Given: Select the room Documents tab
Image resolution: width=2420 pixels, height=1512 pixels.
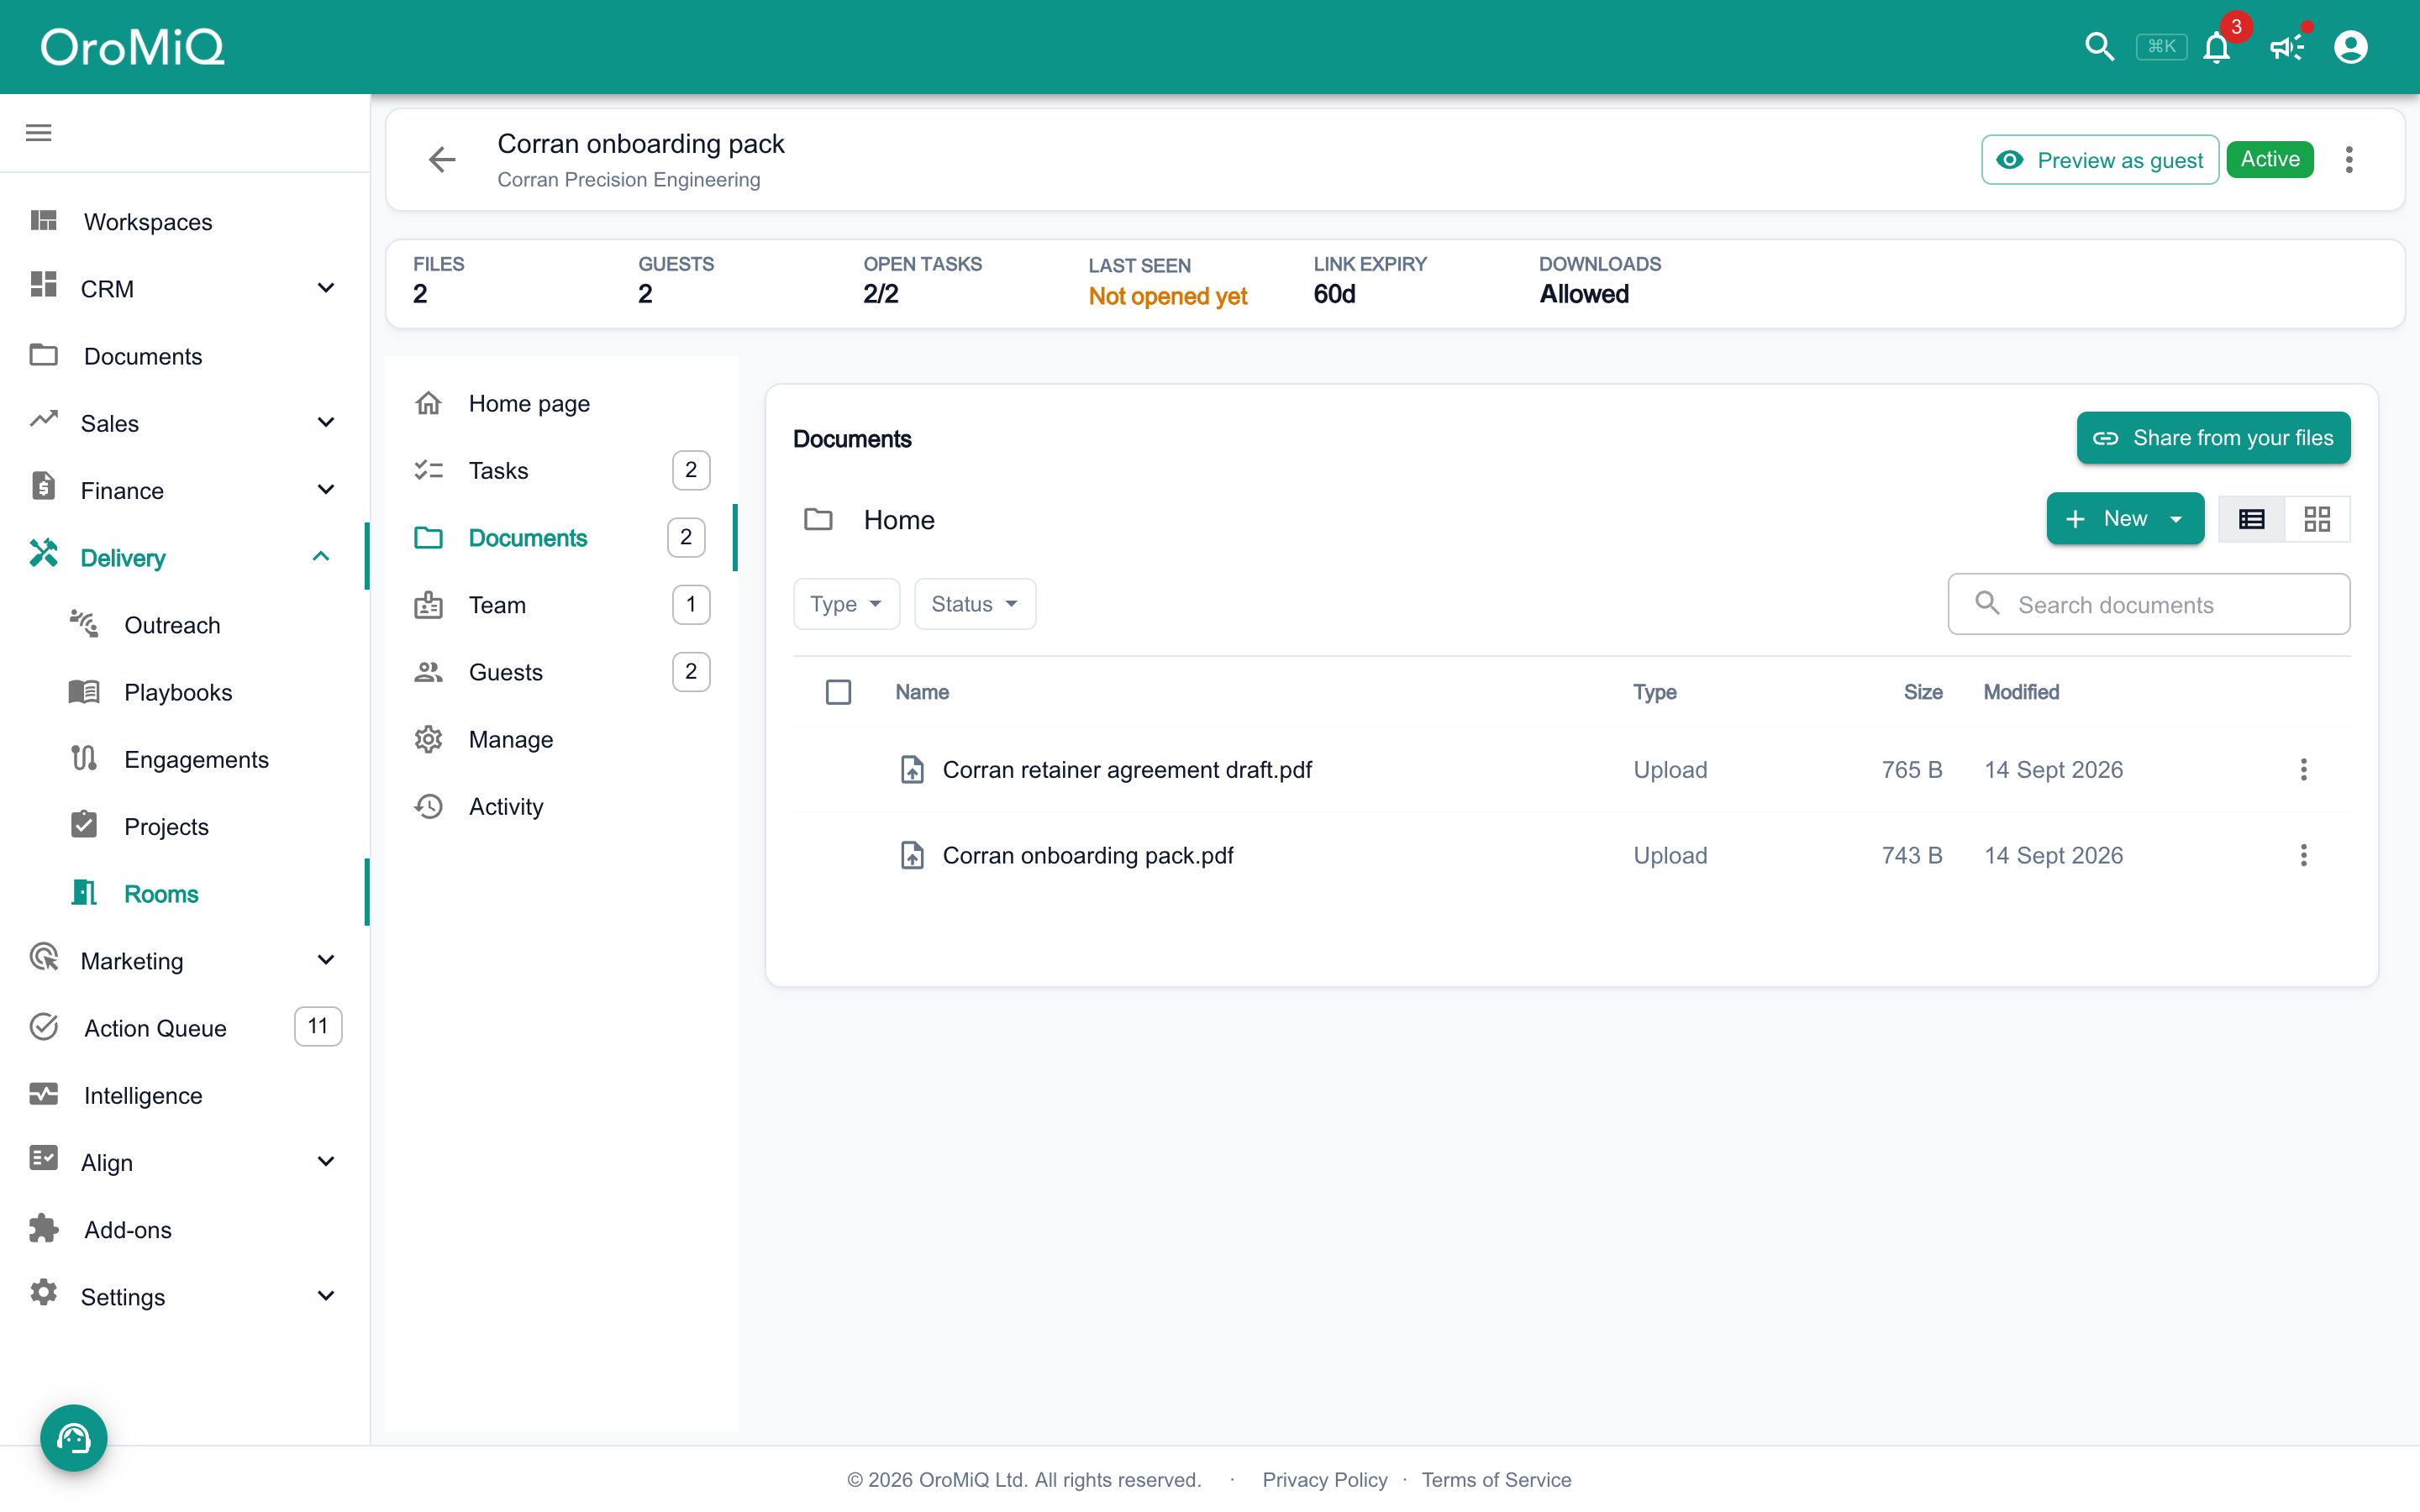Looking at the screenshot, I should [x=561, y=538].
